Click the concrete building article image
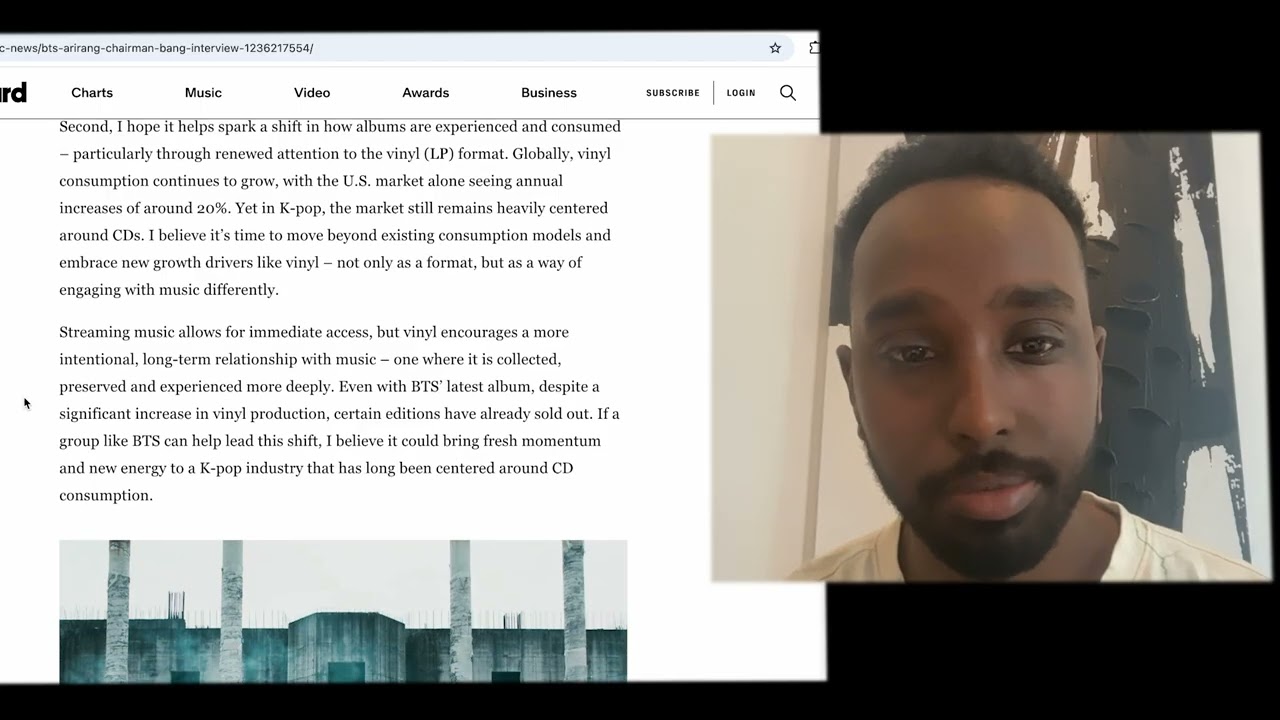 pos(343,611)
